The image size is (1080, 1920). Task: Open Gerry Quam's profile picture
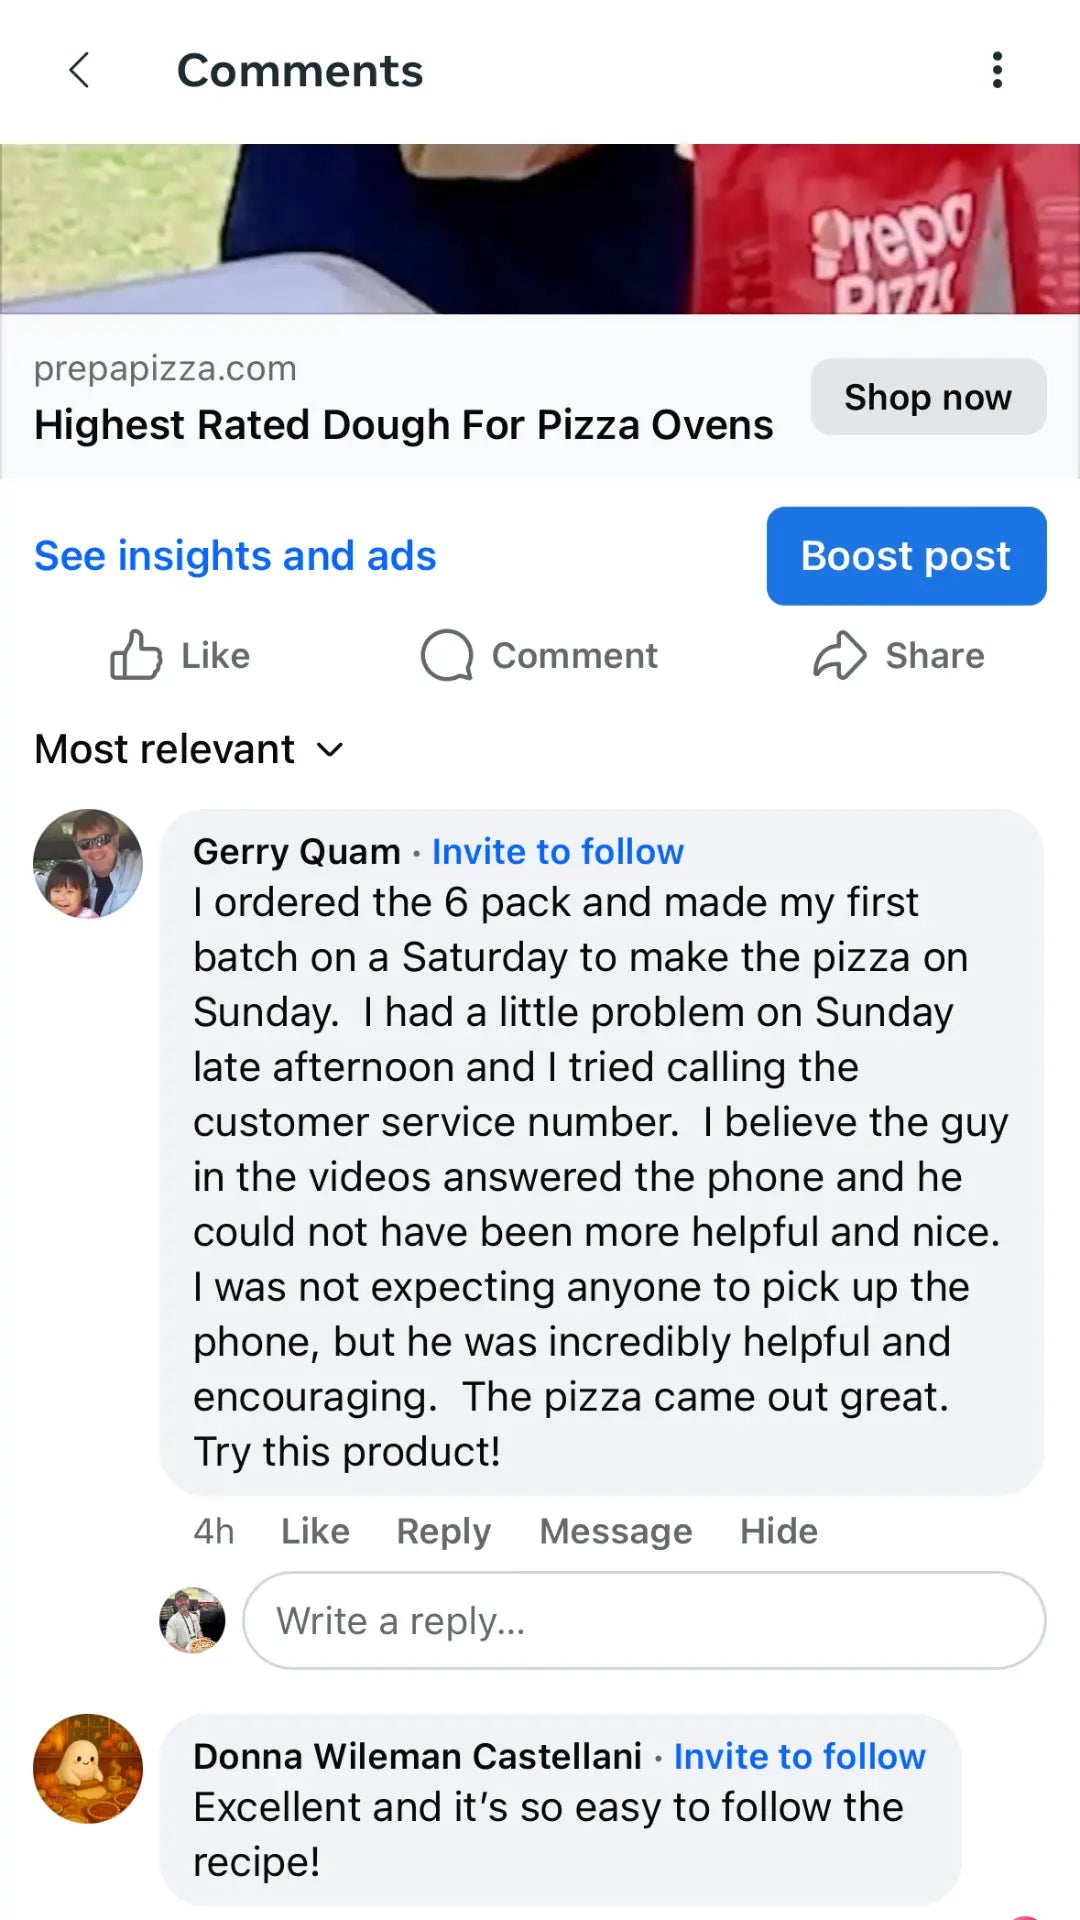coord(88,864)
